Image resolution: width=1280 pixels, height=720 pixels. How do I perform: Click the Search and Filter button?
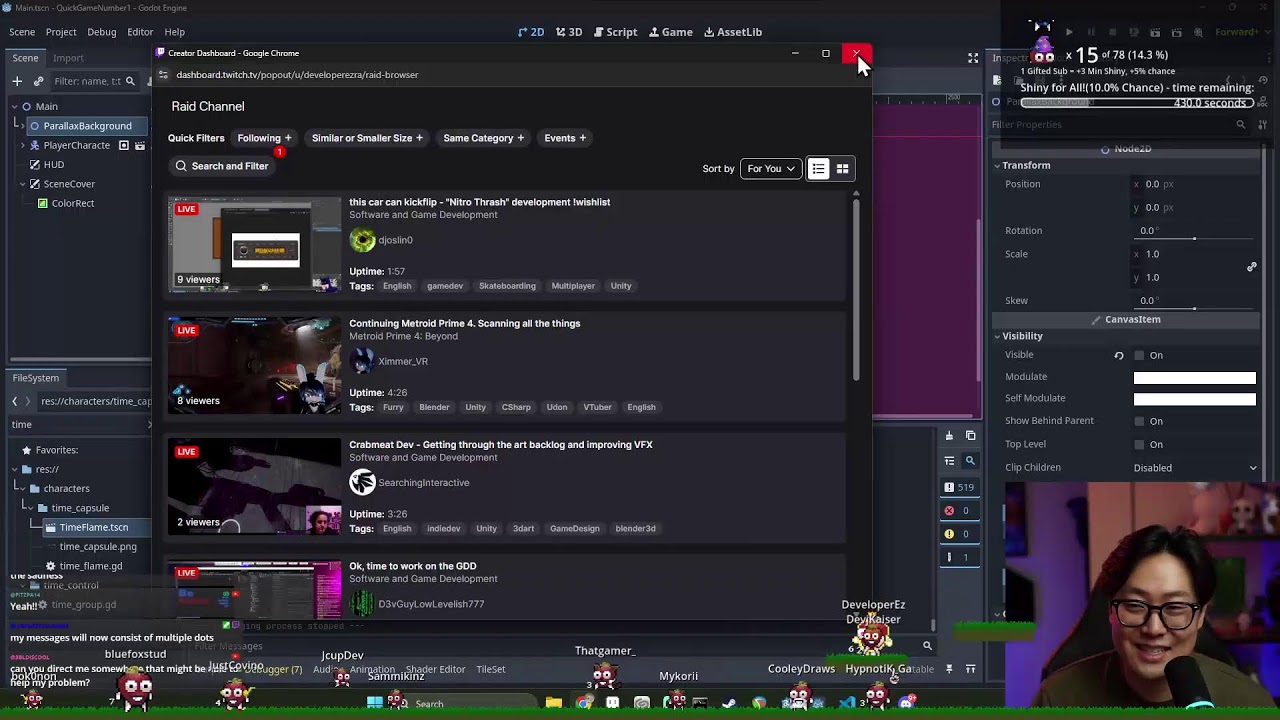tap(222, 166)
